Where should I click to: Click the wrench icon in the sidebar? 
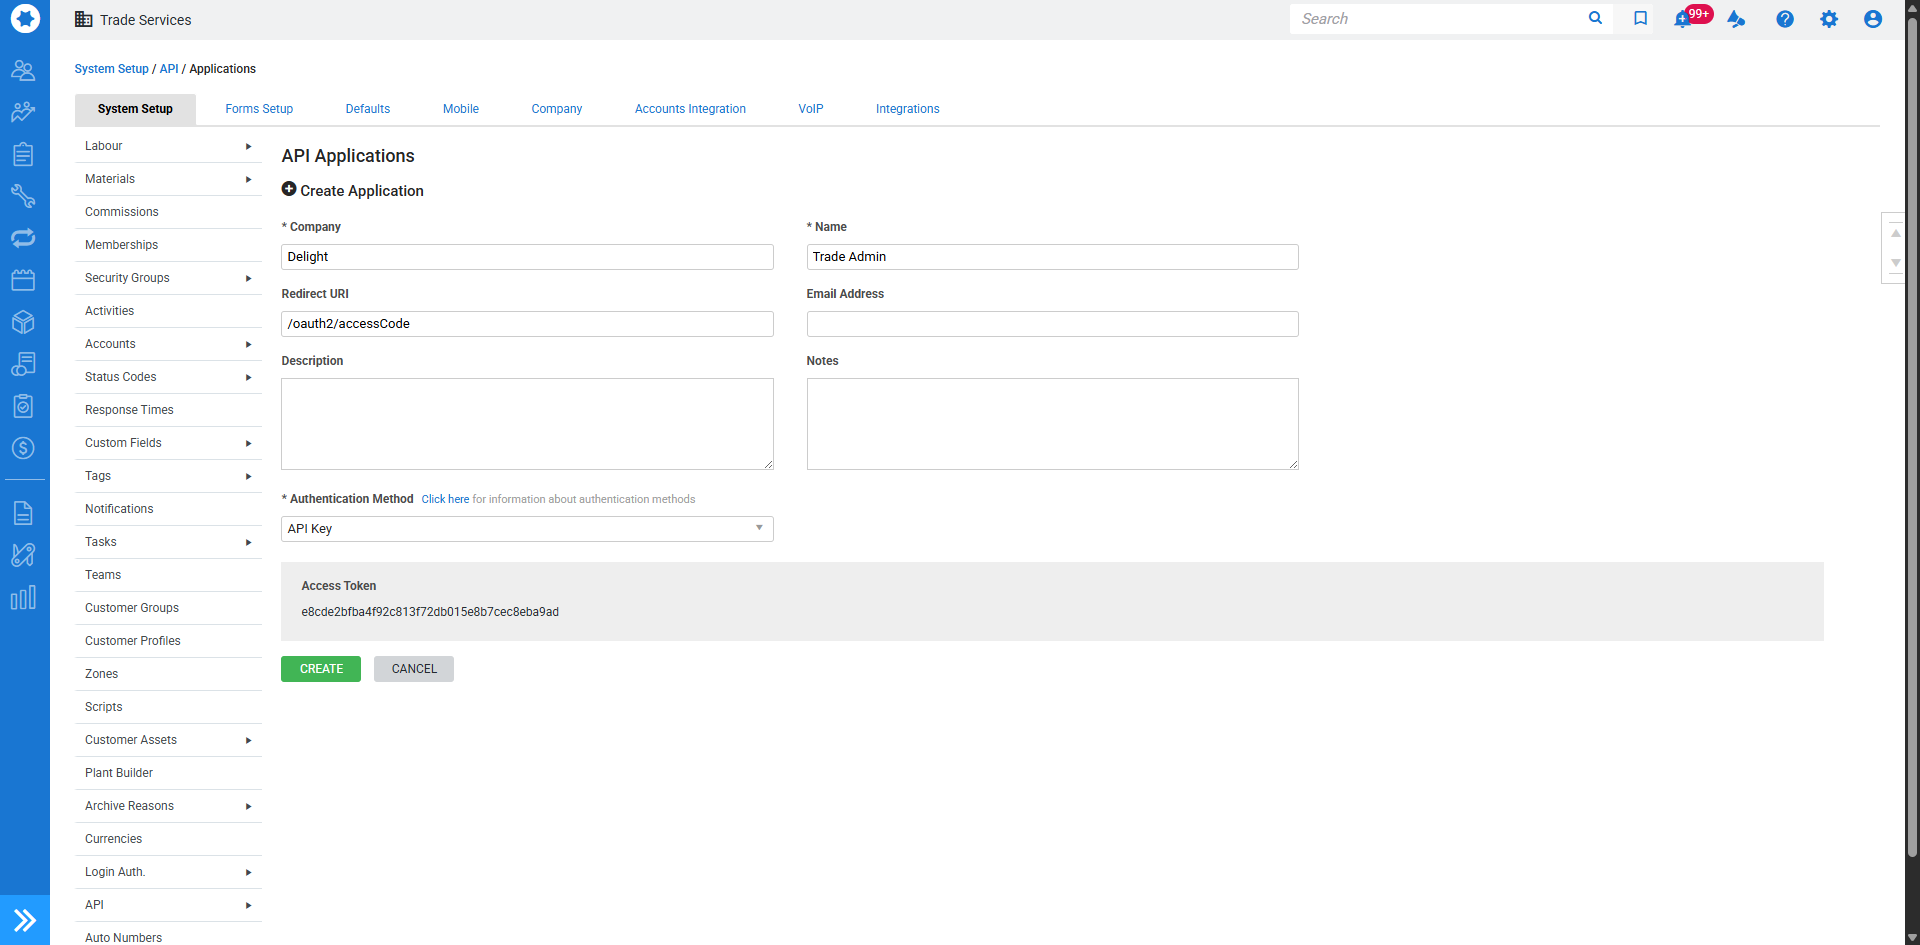tap(23, 196)
